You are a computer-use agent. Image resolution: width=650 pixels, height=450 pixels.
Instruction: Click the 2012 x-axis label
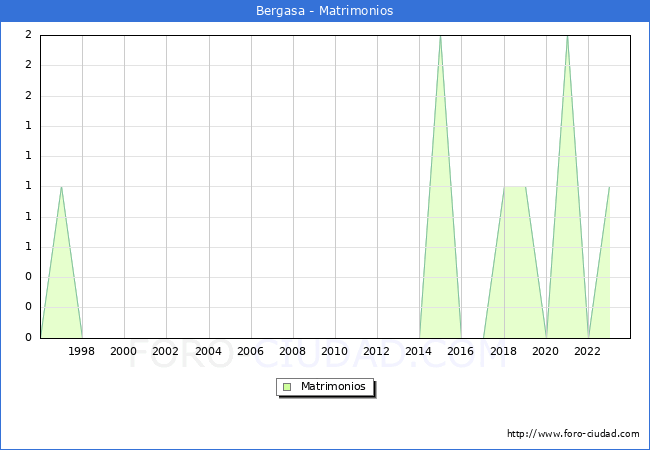click(376, 351)
